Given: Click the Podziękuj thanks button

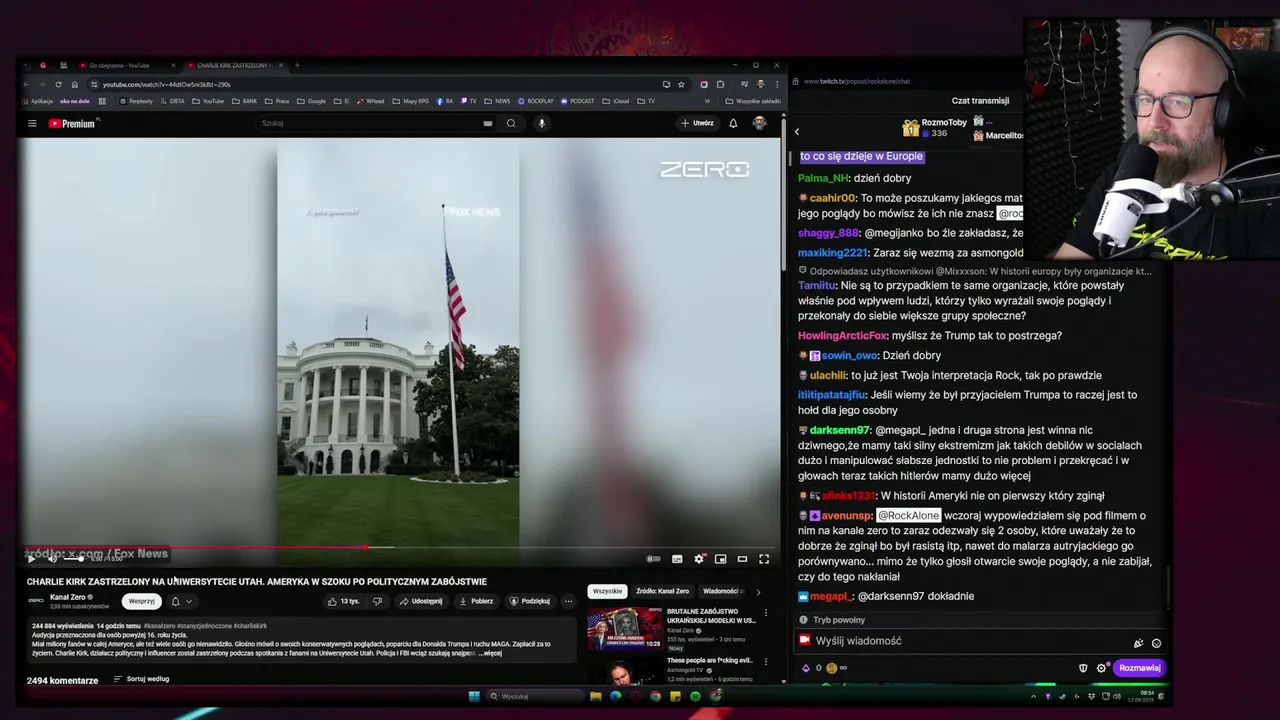Looking at the screenshot, I should (x=530, y=601).
